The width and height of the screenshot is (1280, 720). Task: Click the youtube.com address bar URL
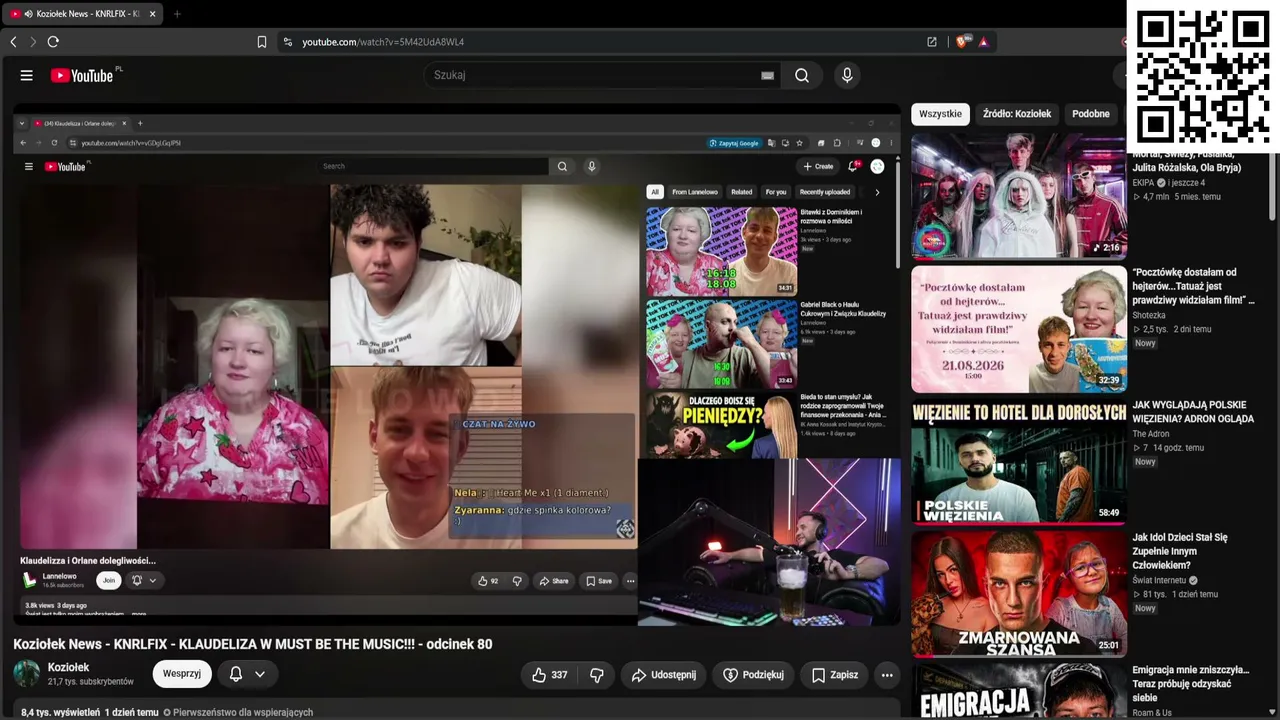(384, 42)
